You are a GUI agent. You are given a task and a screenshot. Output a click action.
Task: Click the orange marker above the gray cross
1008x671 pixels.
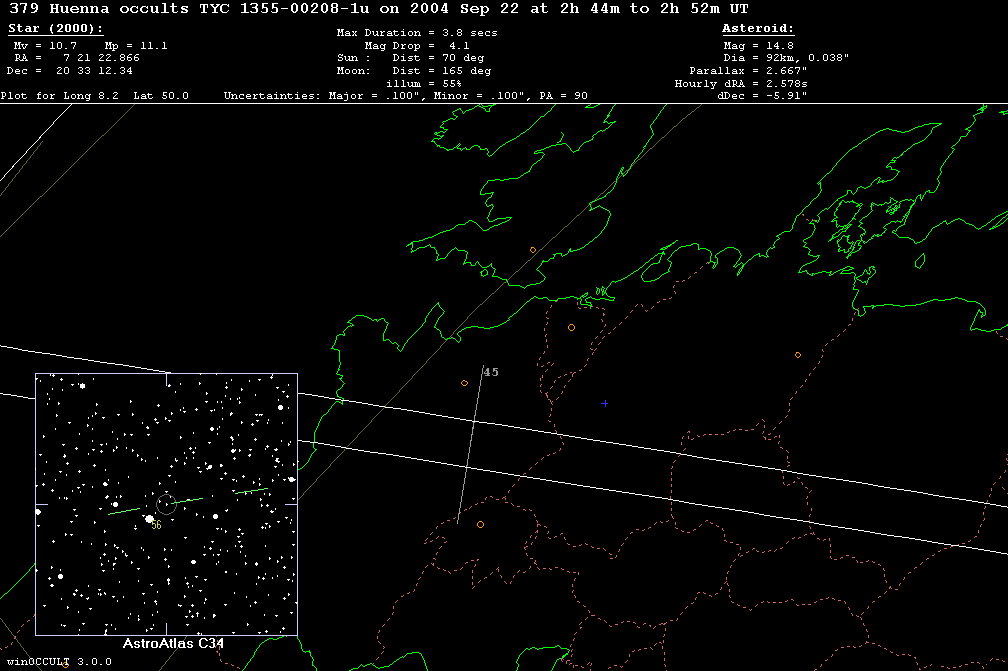point(571,328)
